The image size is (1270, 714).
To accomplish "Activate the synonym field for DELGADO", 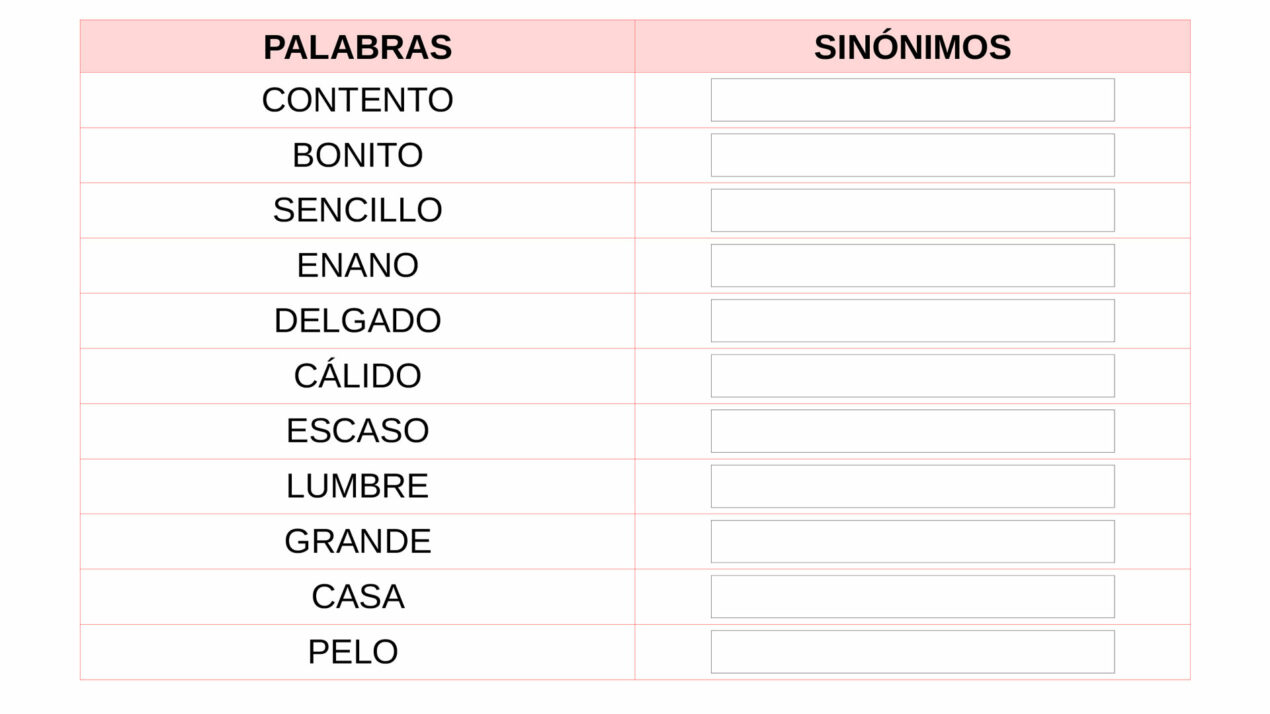I will (912, 320).
